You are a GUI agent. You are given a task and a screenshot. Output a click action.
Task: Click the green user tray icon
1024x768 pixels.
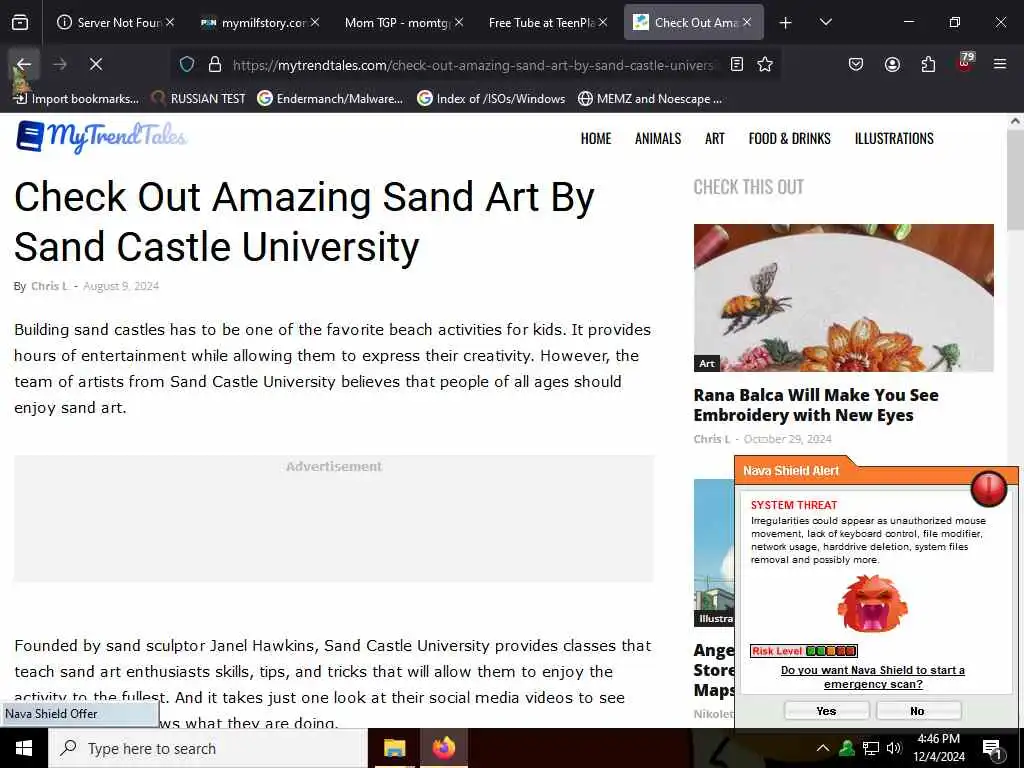coord(847,748)
